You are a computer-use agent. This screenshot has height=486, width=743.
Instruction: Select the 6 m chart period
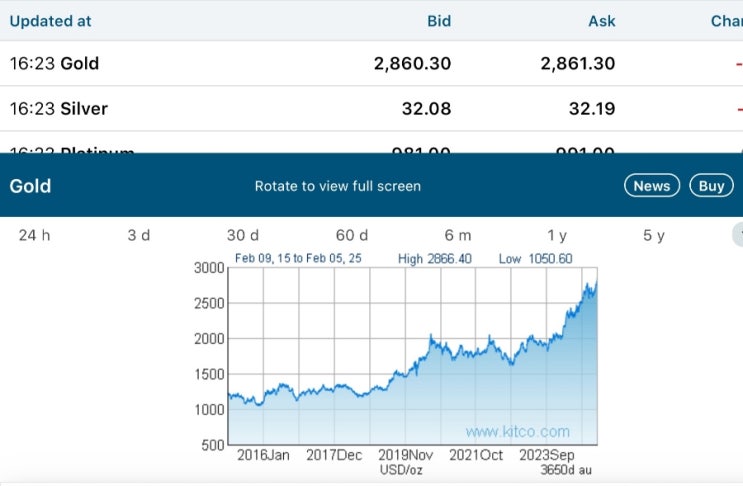pyautogui.click(x=458, y=235)
